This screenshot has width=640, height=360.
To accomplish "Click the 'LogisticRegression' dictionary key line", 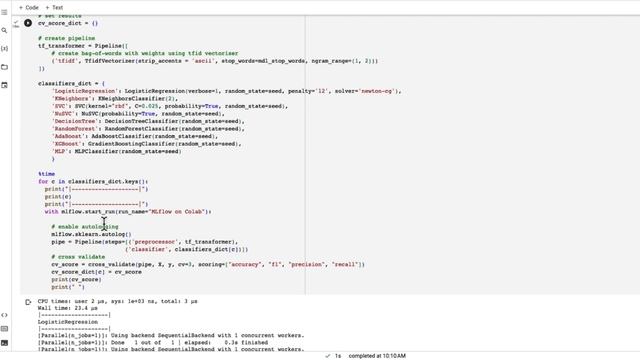I will click(x=226, y=91).
